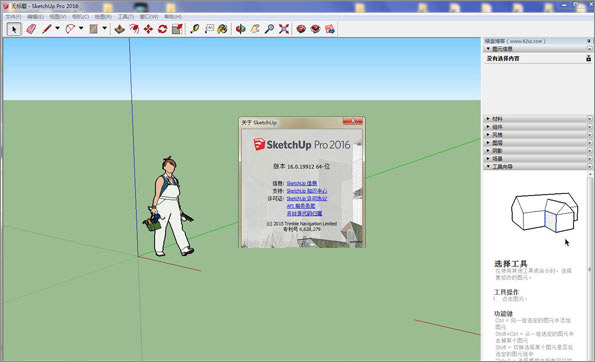Toggle the pin on the default tray
The height and width of the screenshot is (362, 595).
pos(589,41)
